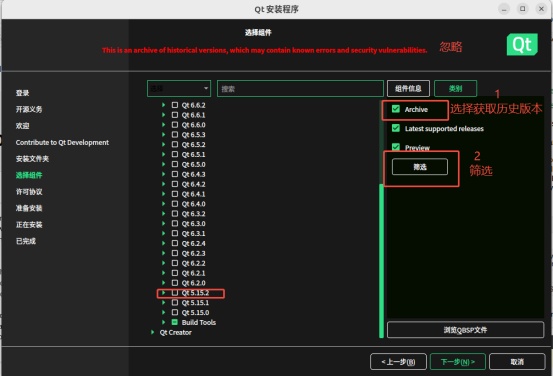Switch to the category tab button
The width and height of the screenshot is (553, 377).
click(455, 88)
